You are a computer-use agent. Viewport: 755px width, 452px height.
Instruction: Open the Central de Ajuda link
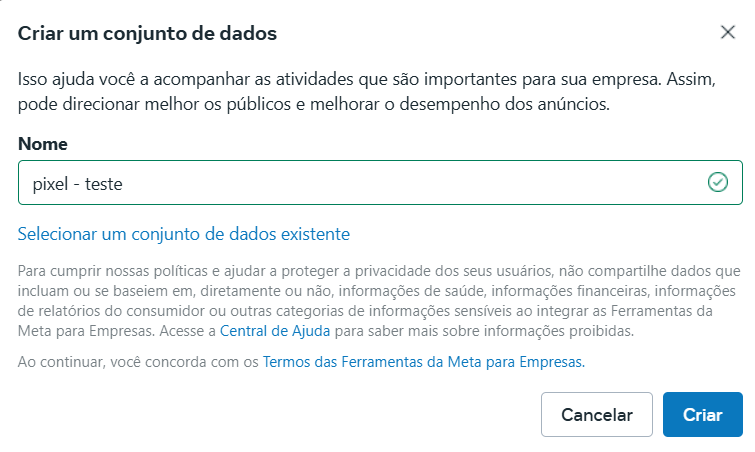[x=275, y=331]
